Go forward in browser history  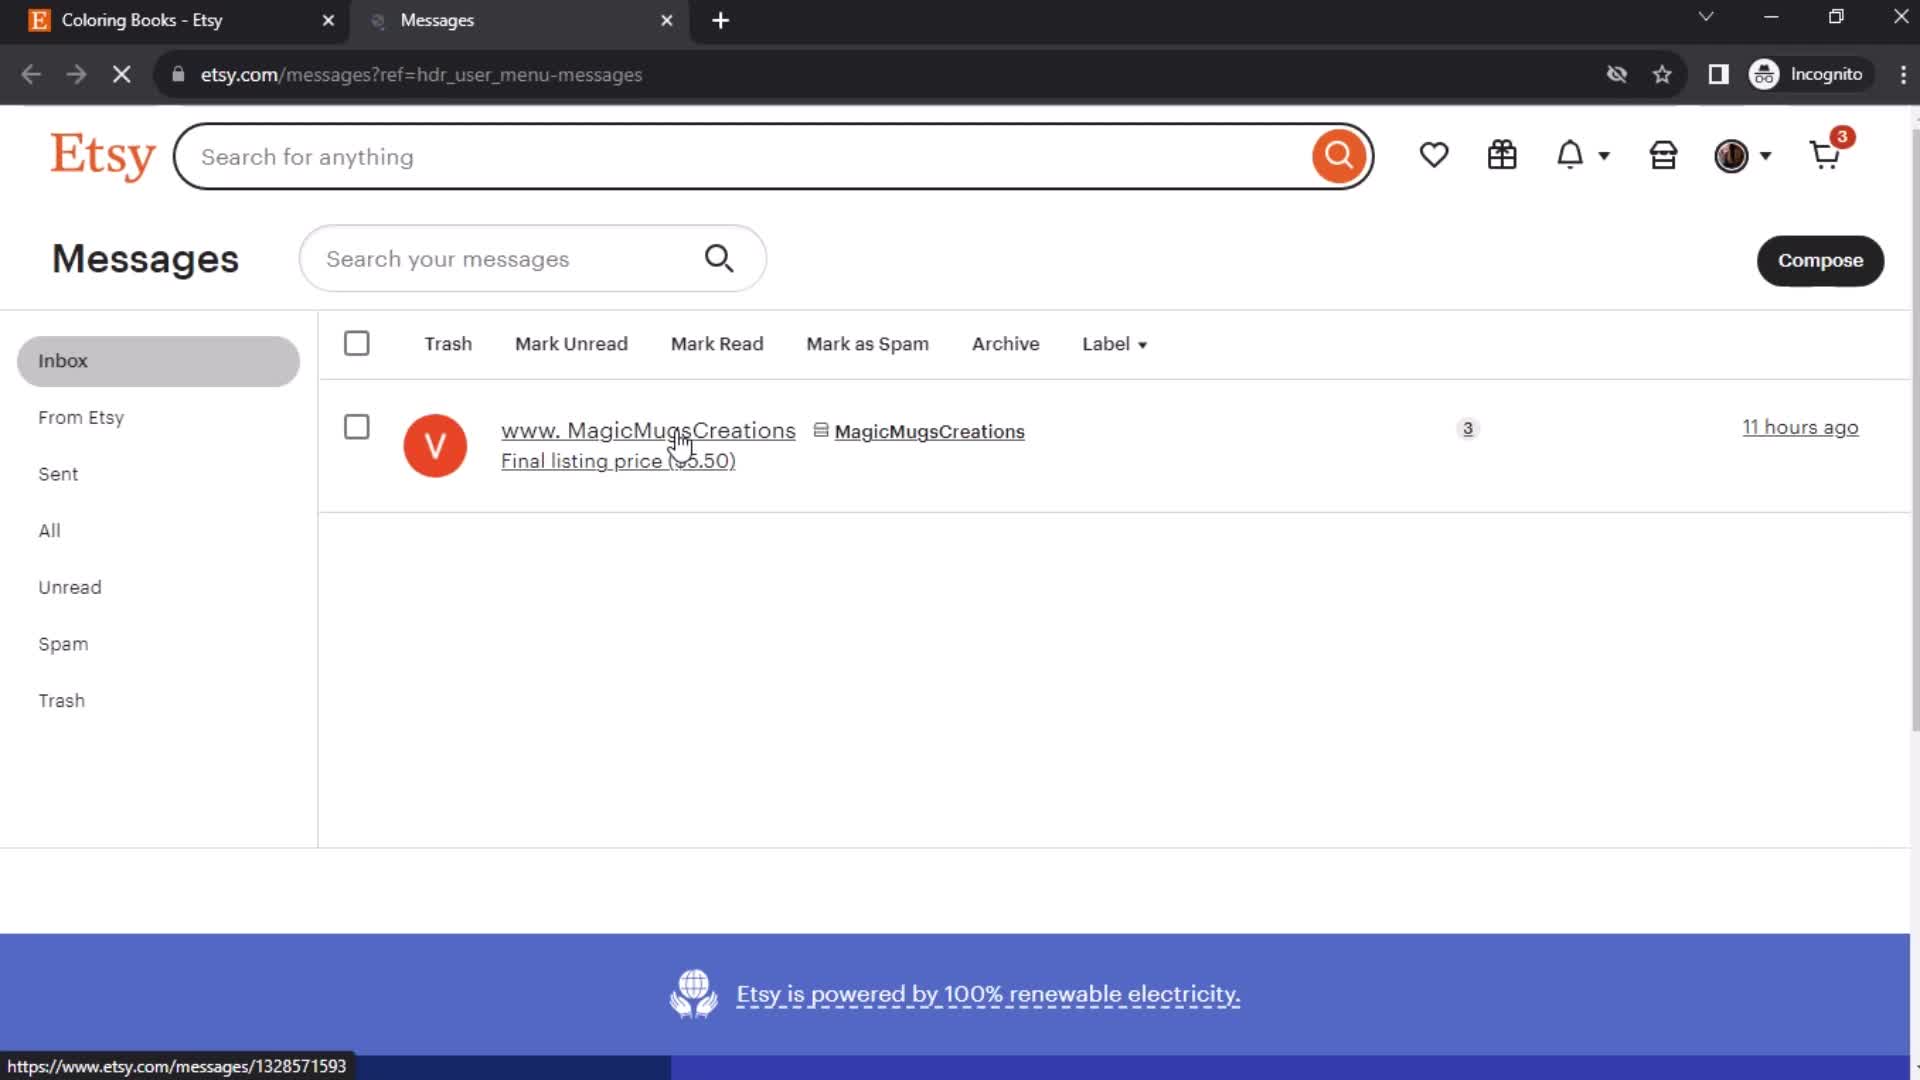pos(76,75)
